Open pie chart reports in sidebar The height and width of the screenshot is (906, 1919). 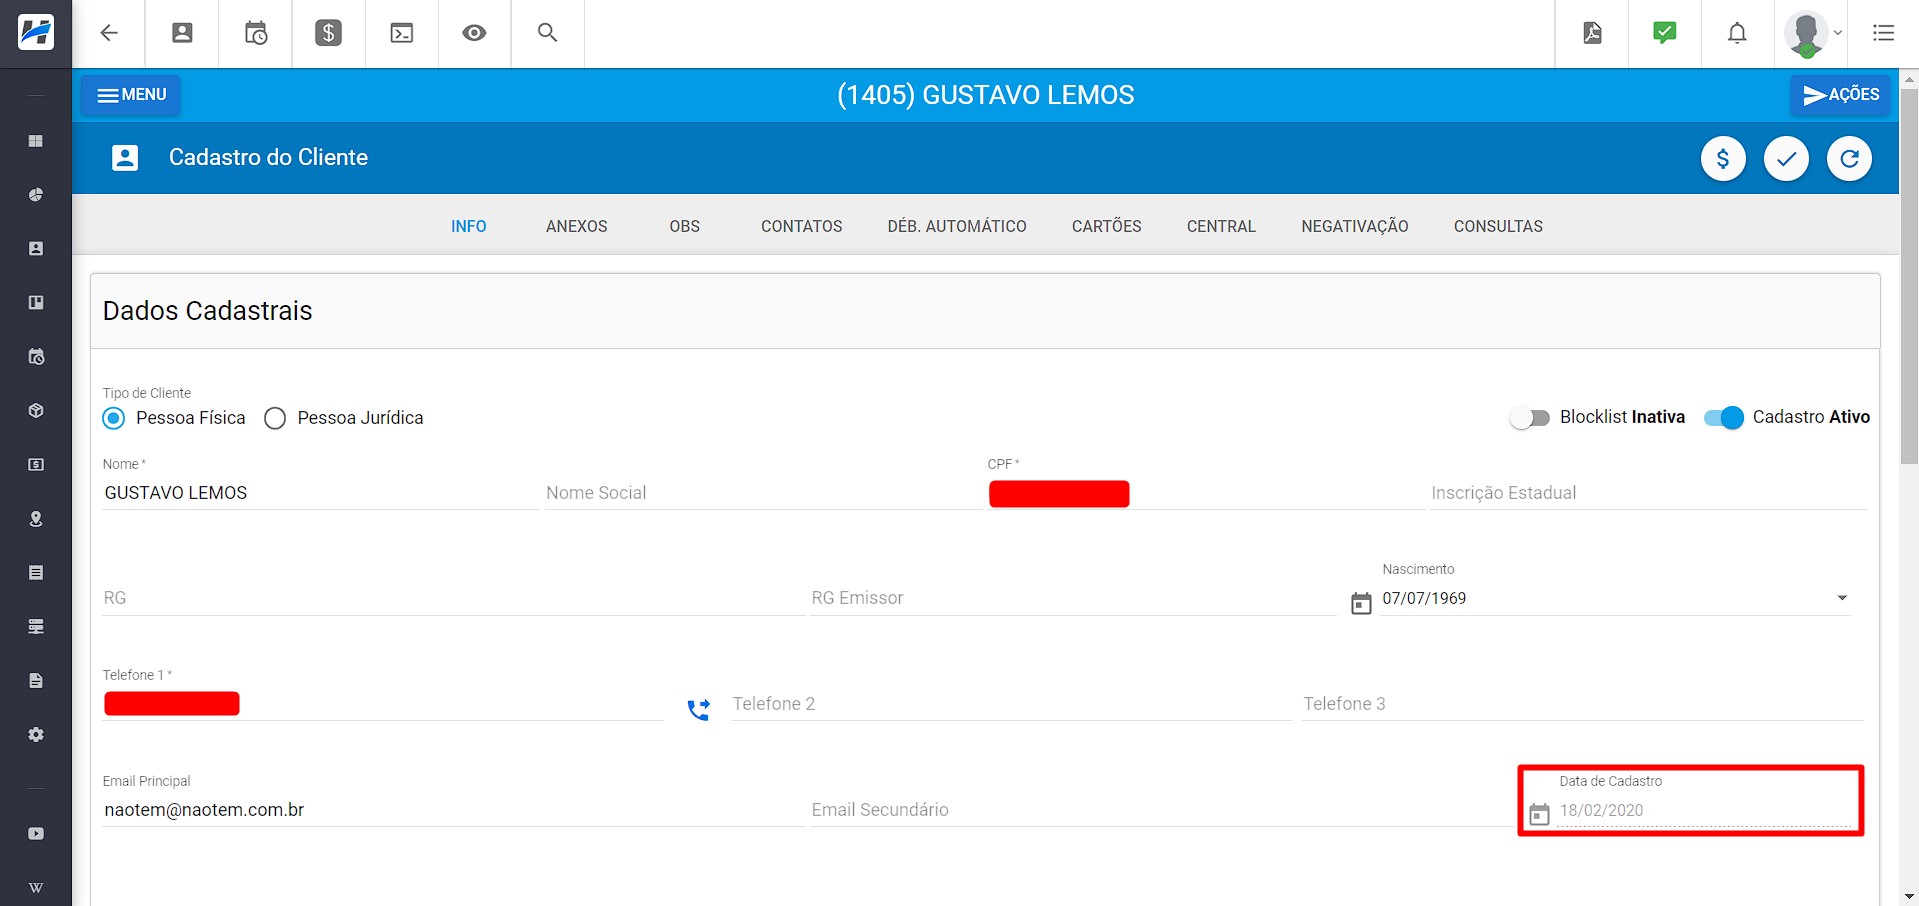[36, 195]
